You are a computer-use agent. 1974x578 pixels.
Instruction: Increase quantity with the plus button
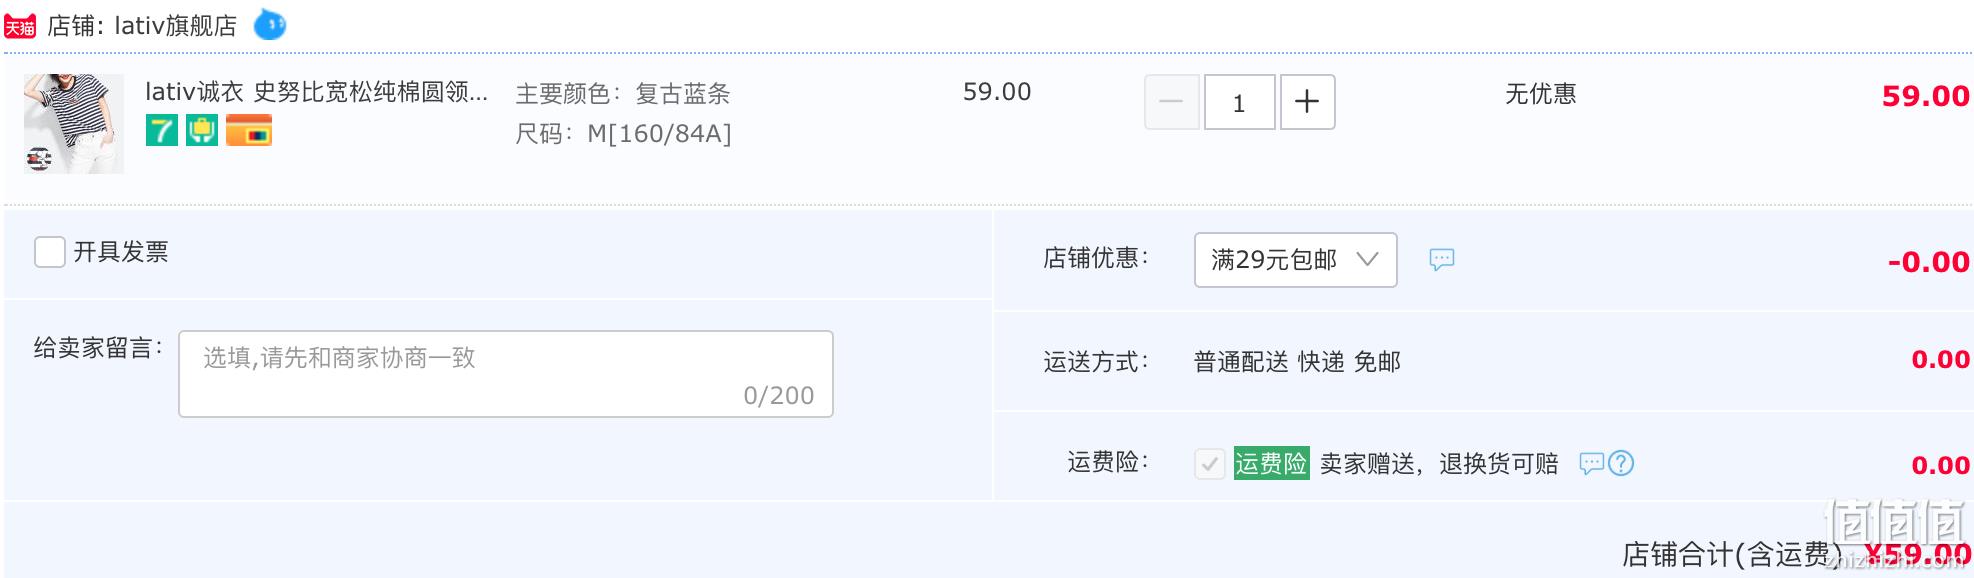pos(1307,102)
